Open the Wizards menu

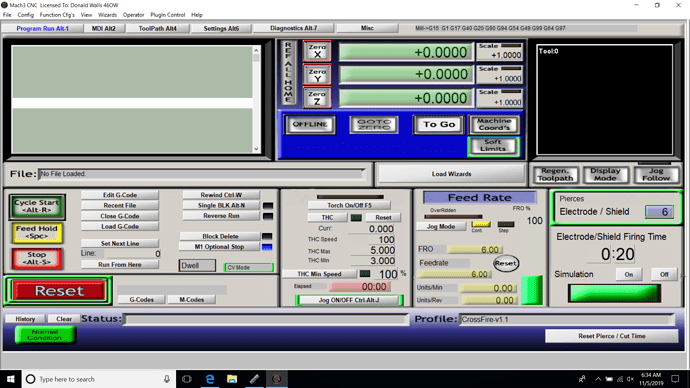point(107,15)
